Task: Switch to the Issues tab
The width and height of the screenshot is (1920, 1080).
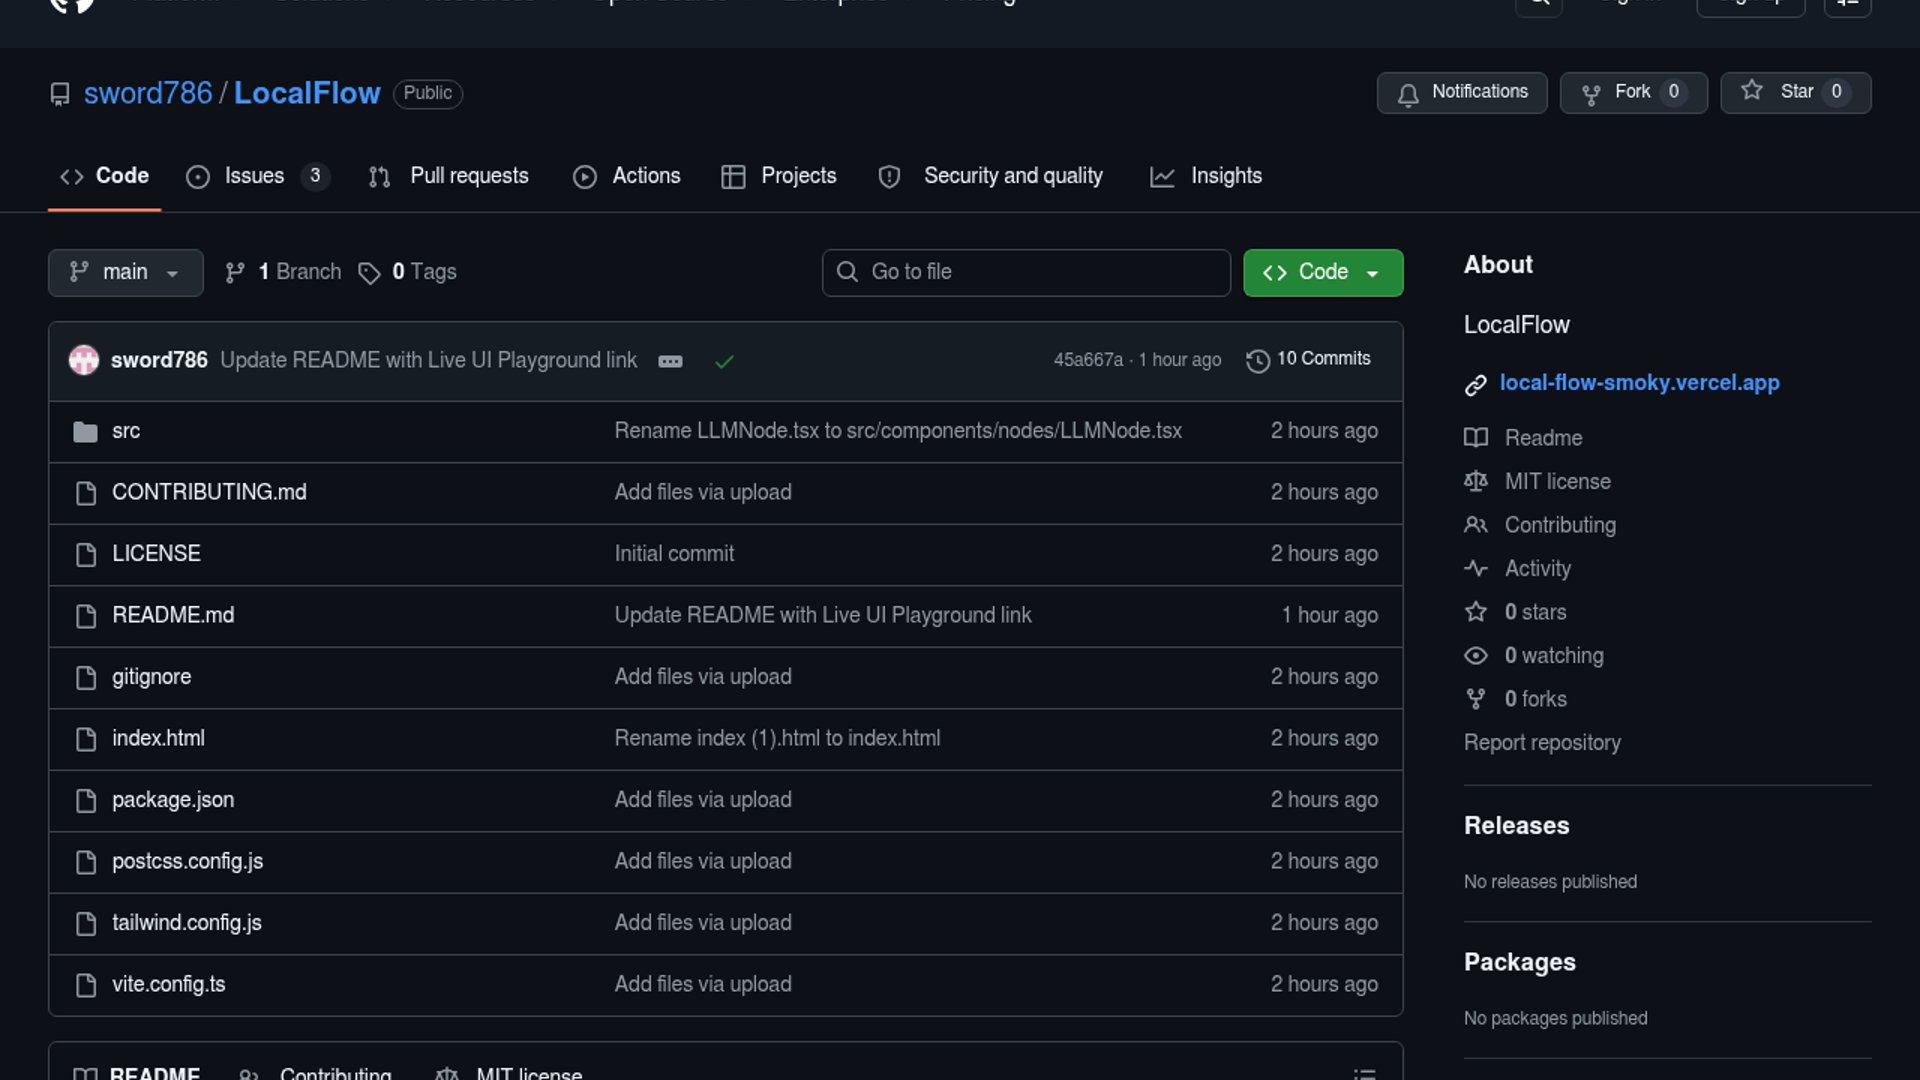Action: pyautogui.click(x=254, y=176)
